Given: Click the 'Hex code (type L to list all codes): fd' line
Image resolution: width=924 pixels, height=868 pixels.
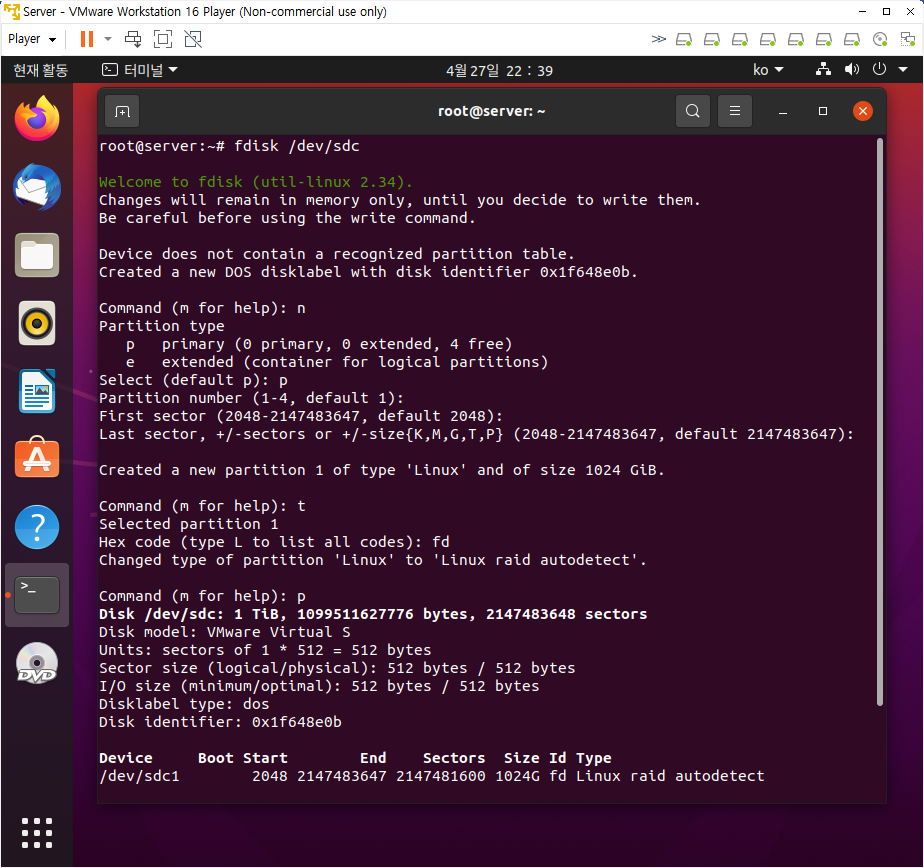Looking at the screenshot, I should coord(274,542).
